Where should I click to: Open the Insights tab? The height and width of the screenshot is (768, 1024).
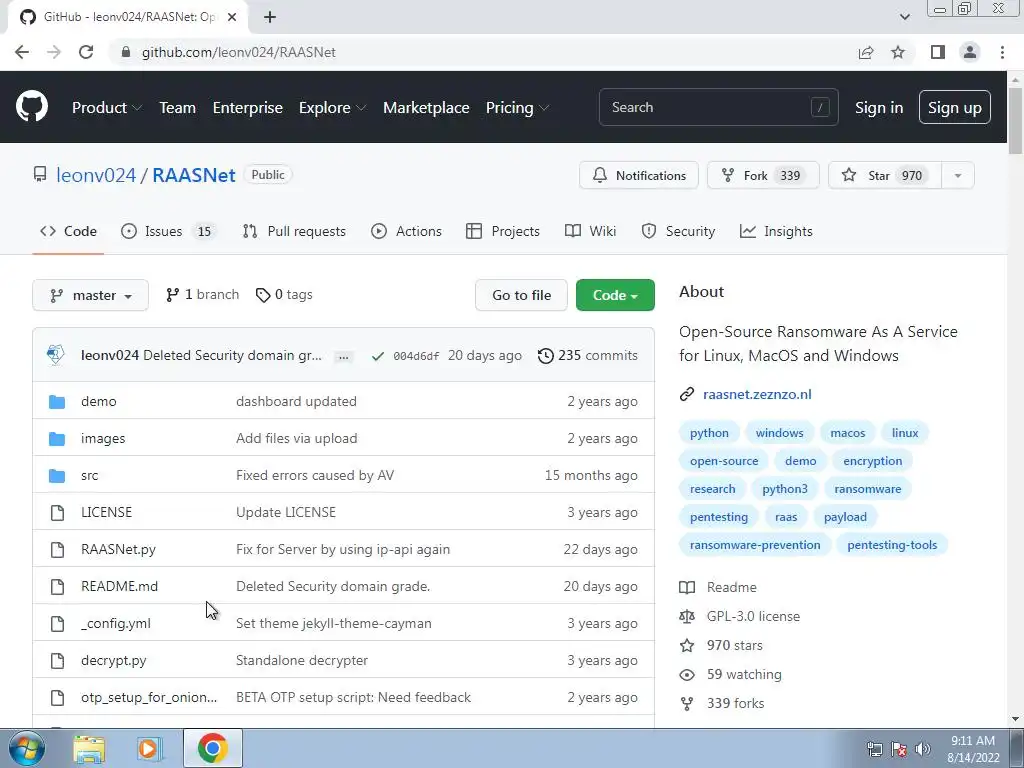776,231
